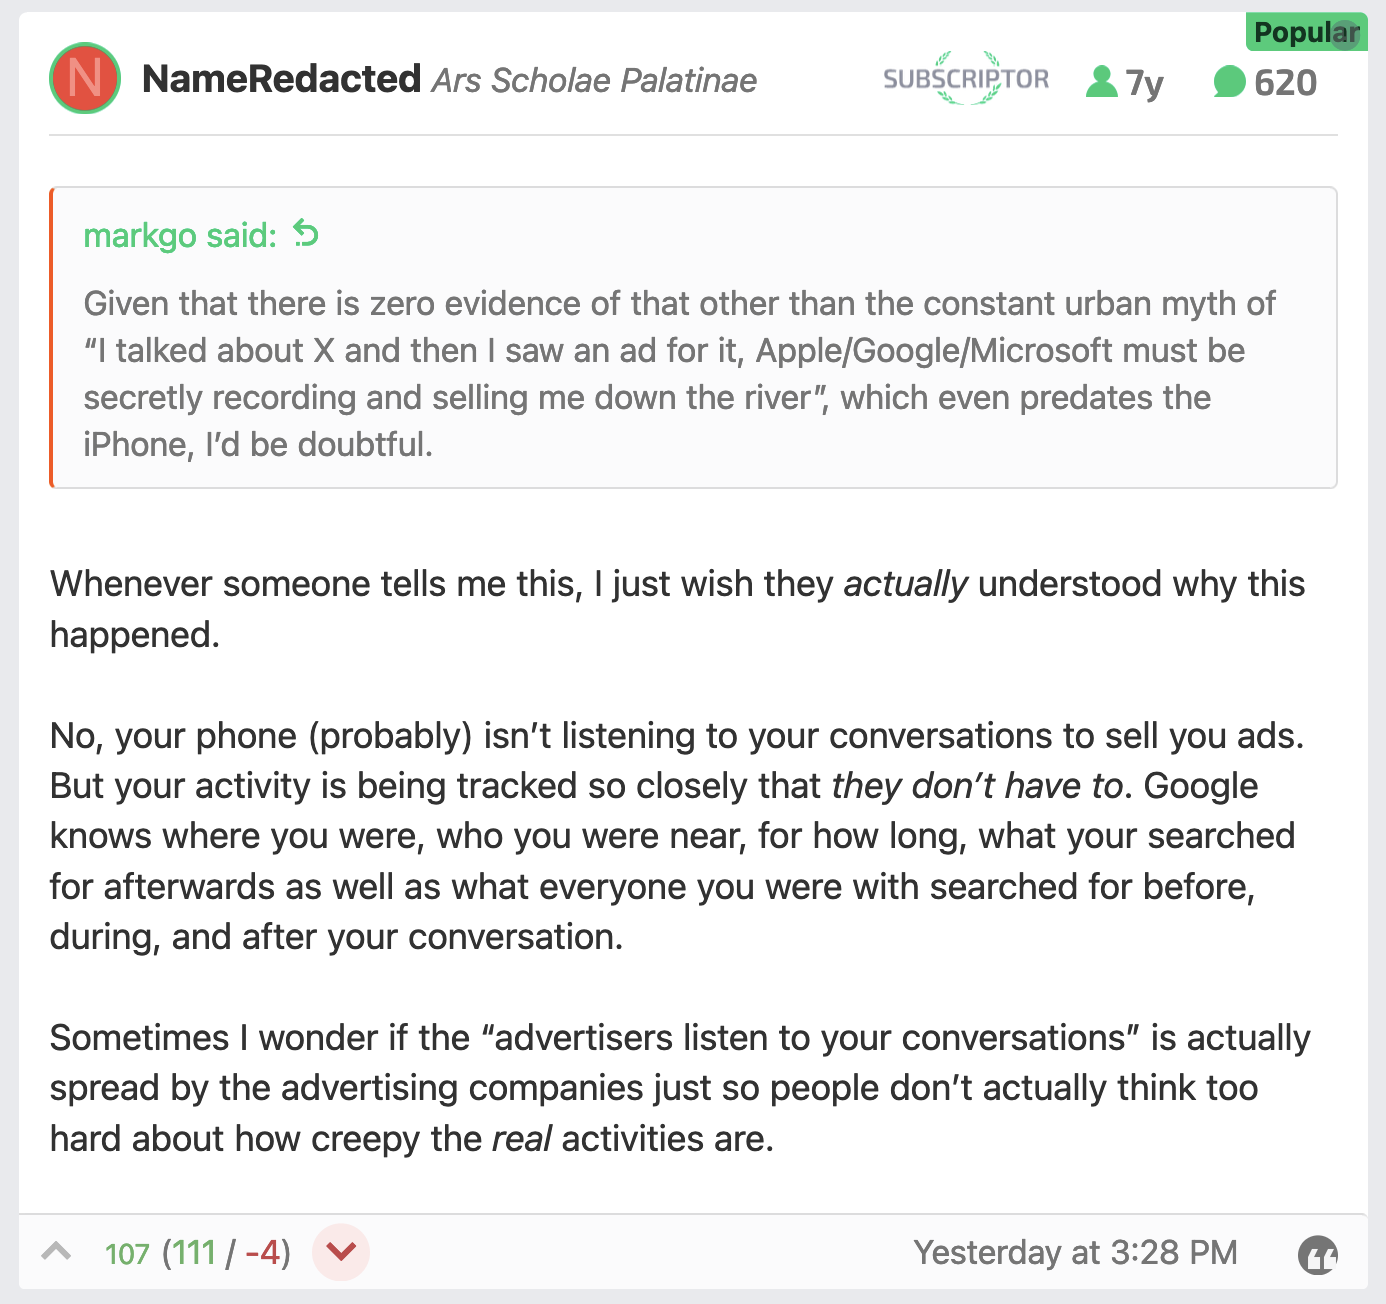Click the "Ars Scholae Palatinae" user title
The width and height of the screenshot is (1386, 1304).
tap(594, 80)
